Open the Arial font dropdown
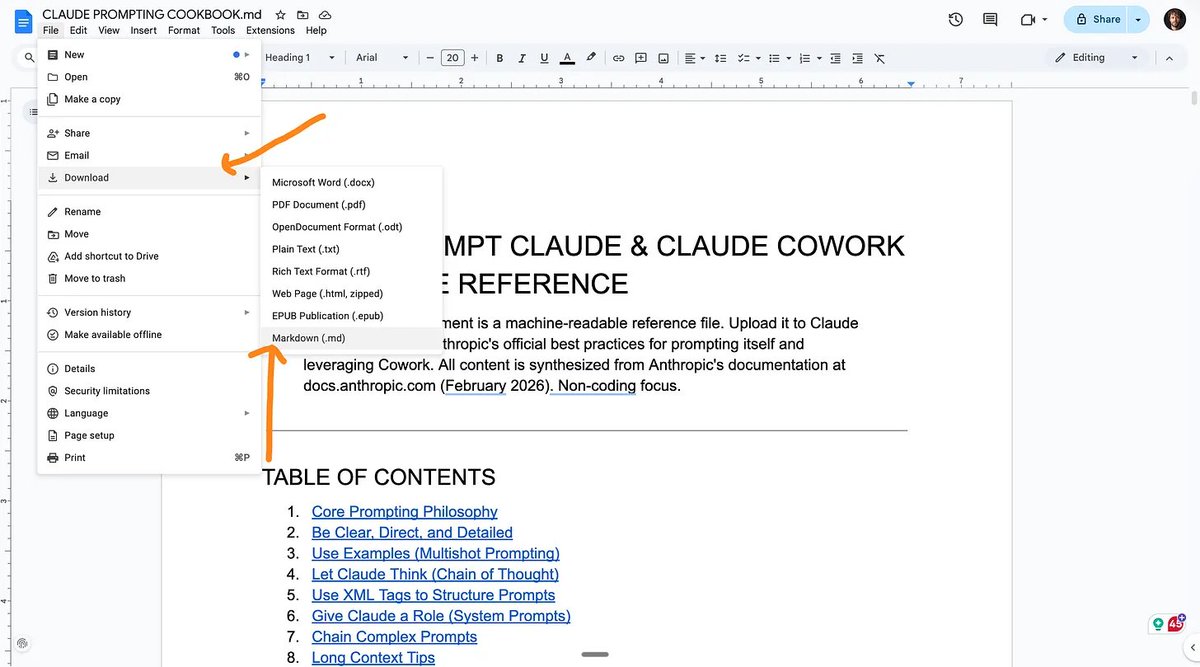Image resolution: width=1200 pixels, height=667 pixels. pyautogui.click(x=382, y=58)
